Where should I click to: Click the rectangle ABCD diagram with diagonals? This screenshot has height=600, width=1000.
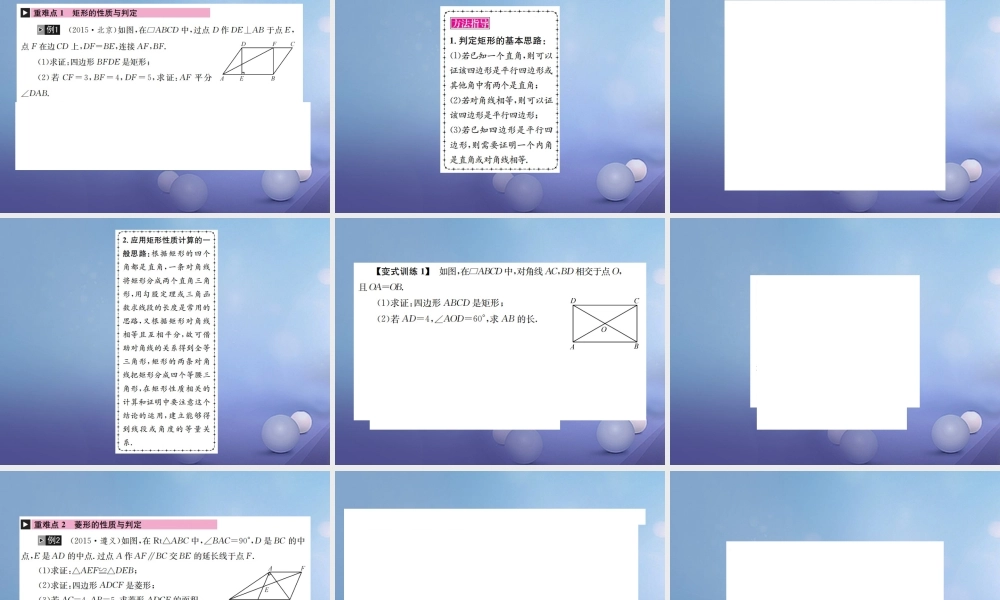pos(605,323)
